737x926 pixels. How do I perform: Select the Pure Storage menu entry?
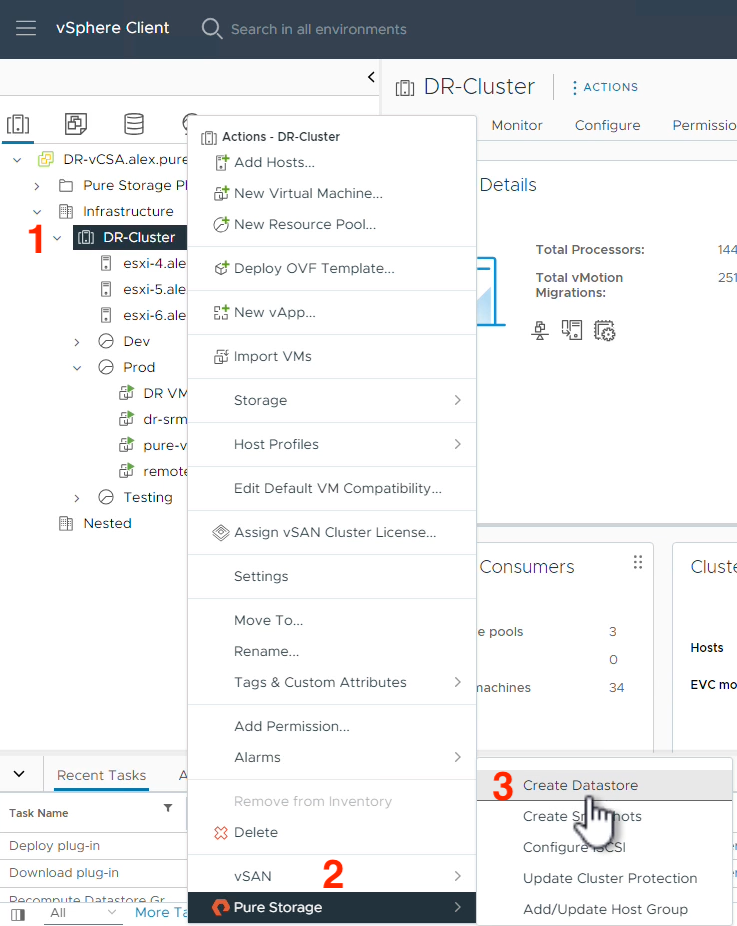pos(332,907)
